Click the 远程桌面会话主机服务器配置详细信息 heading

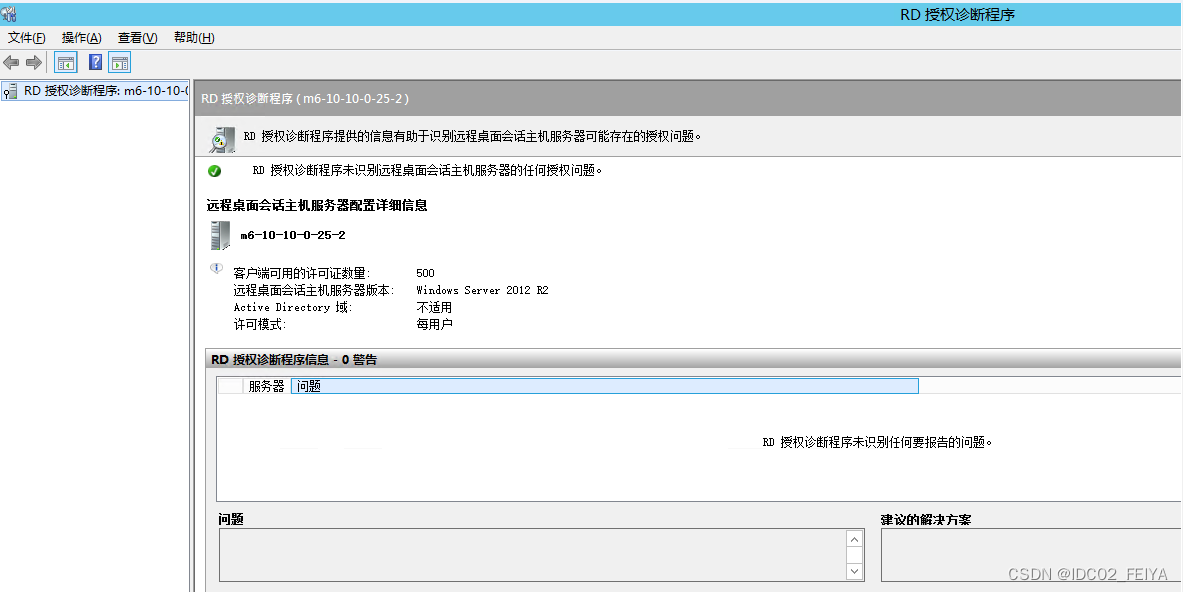(x=317, y=205)
